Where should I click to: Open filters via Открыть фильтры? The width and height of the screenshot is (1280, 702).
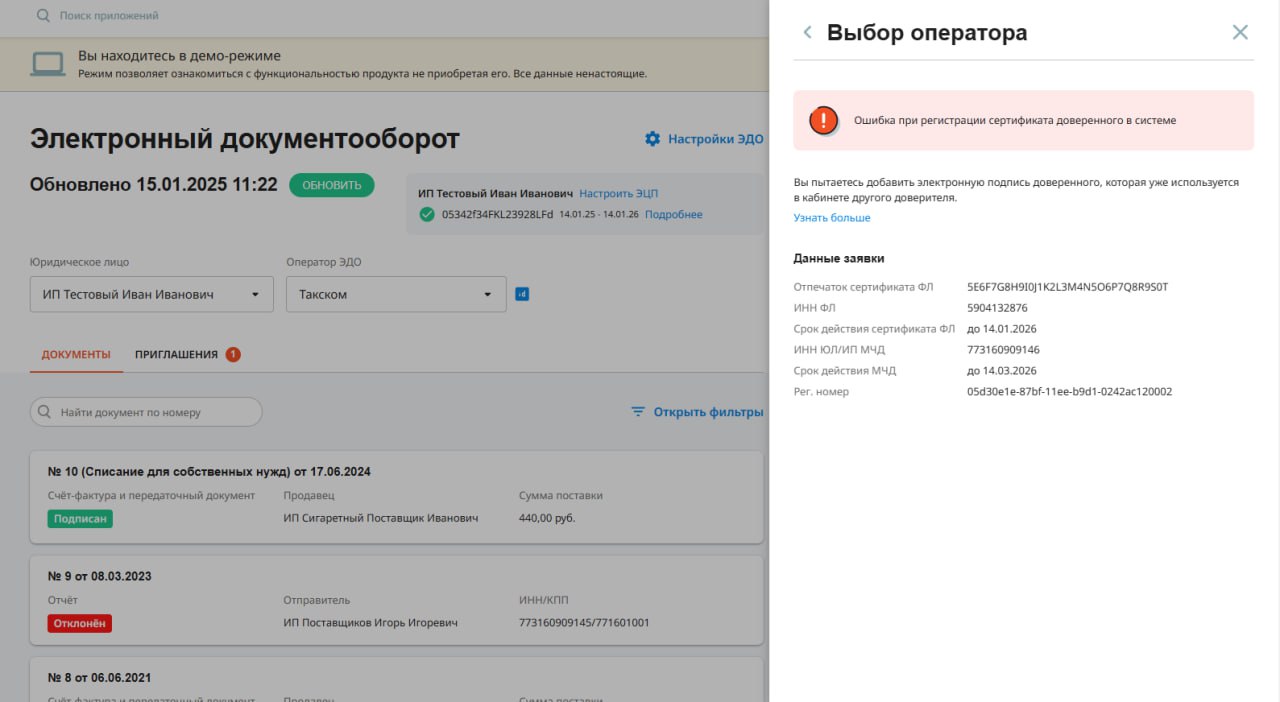[708, 412]
